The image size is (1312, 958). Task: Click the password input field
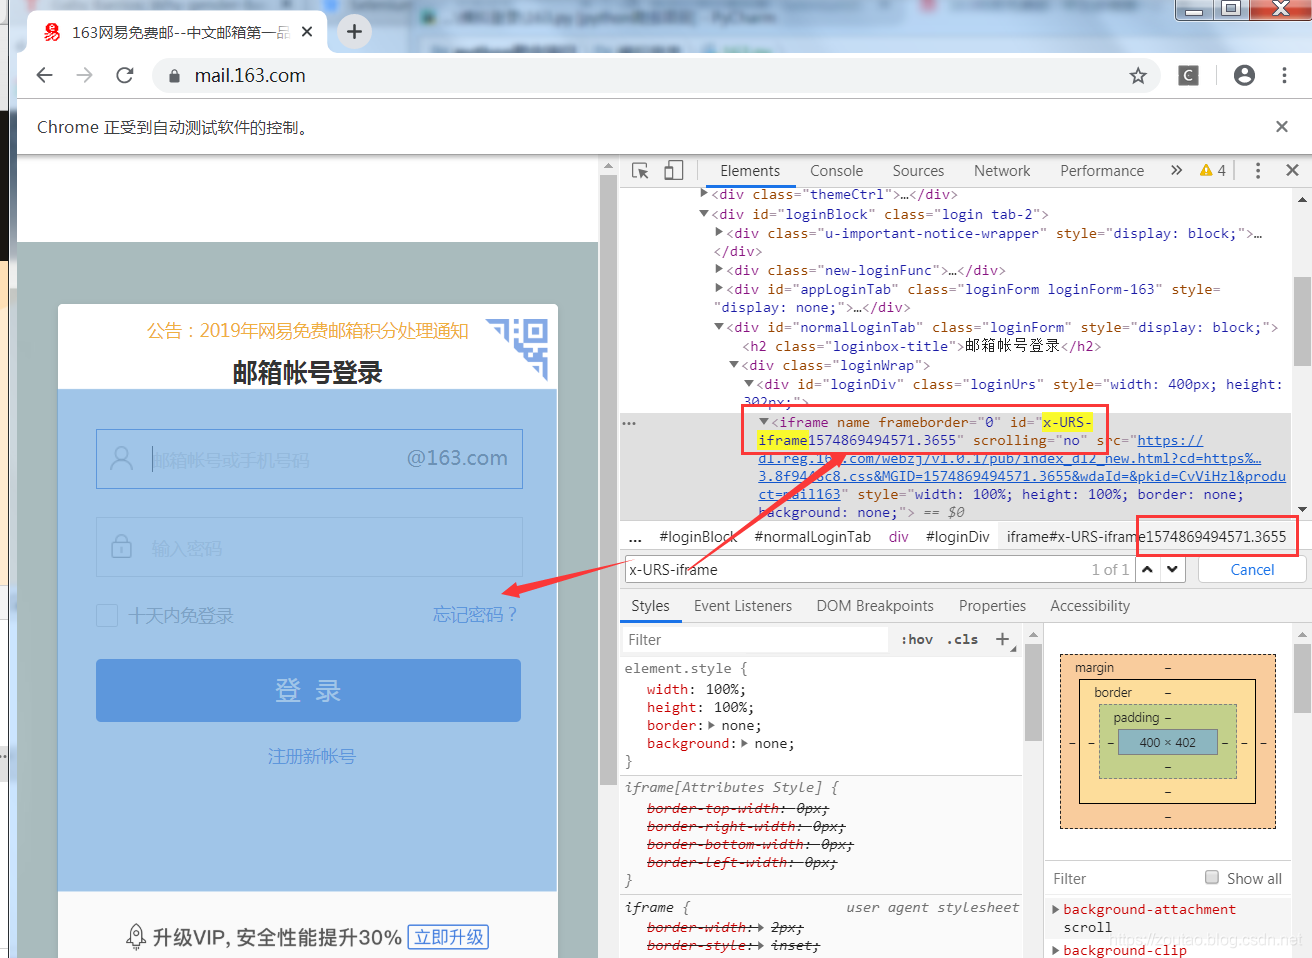(309, 547)
